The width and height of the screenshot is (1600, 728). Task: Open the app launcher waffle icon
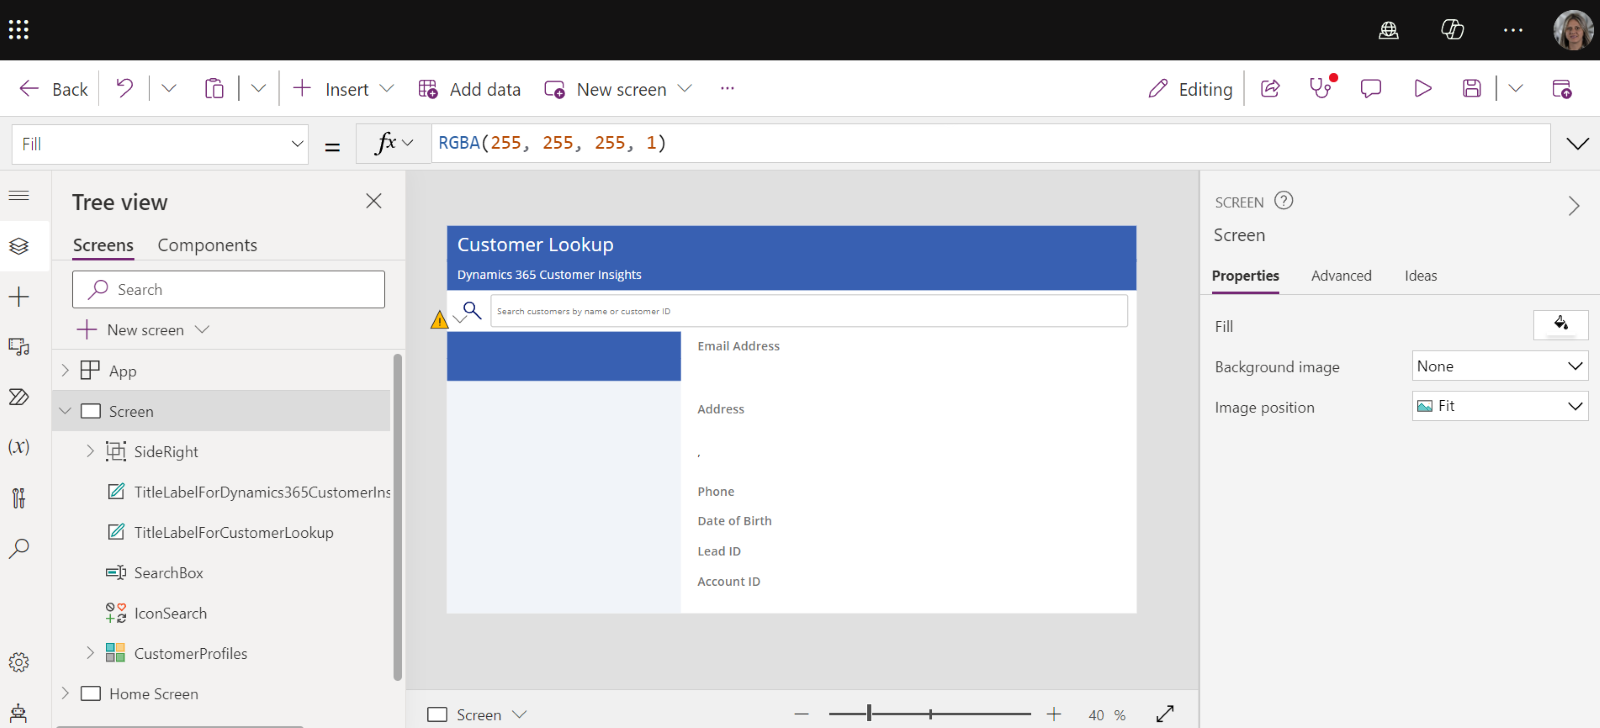click(19, 30)
